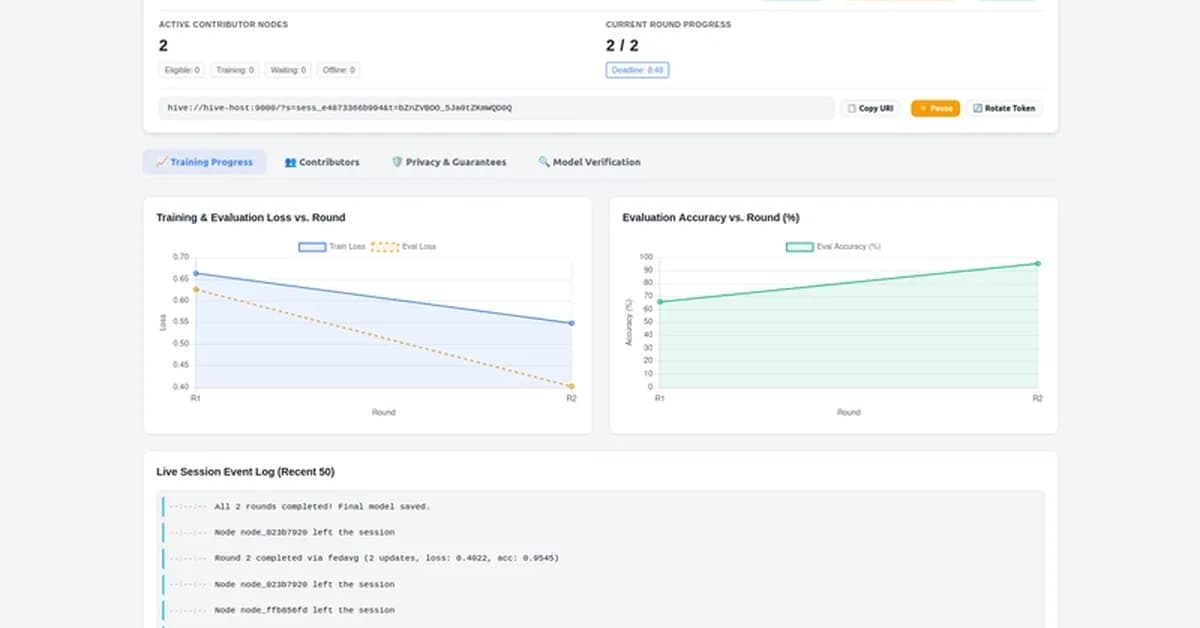Screen dimensions: 1200x628
Task: Open the Privacy & Guarantees tab
Action: [x=449, y=162]
